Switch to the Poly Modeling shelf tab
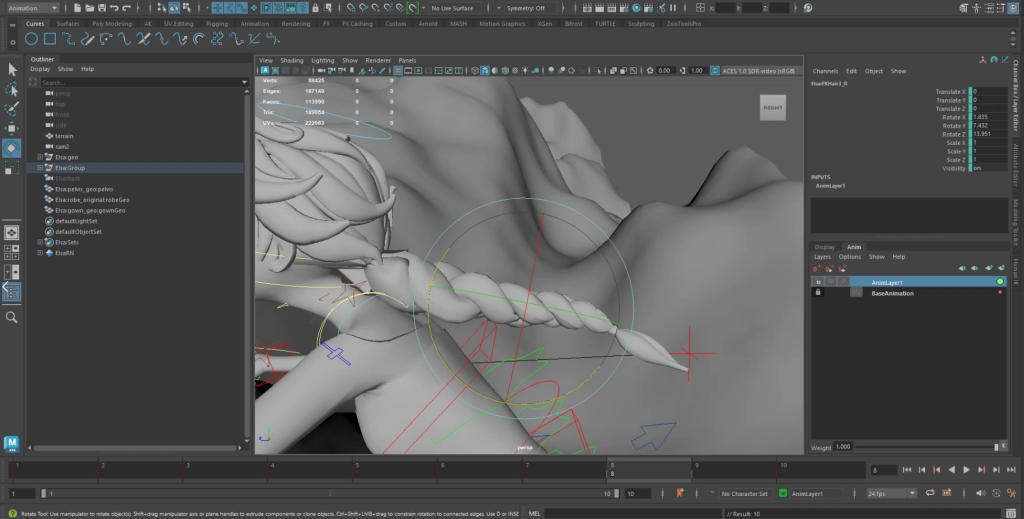This screenshot has width=1024, height=519. 112,24
